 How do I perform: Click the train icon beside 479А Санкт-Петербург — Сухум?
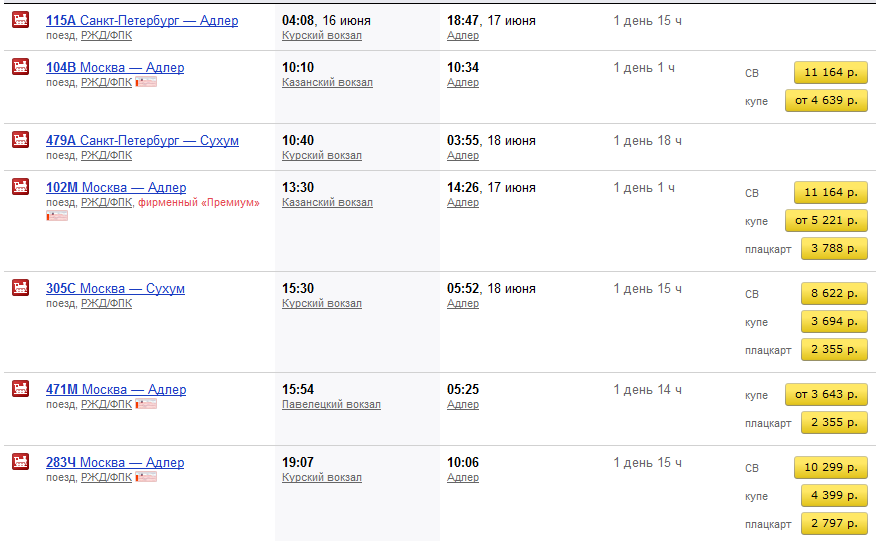point(20,140)
